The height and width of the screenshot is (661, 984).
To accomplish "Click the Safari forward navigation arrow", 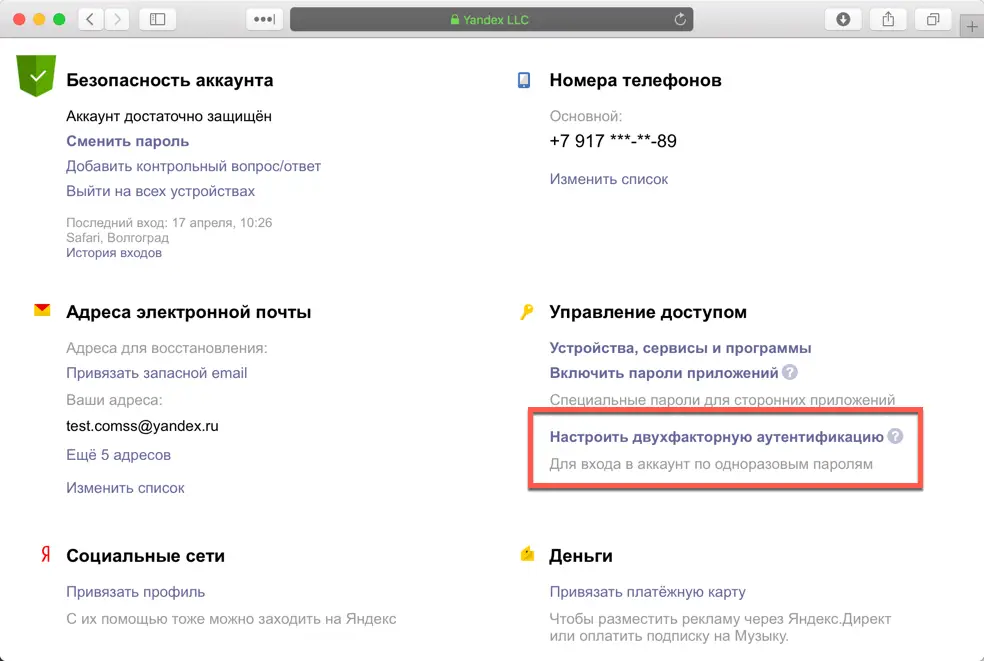I will point(117,19).
